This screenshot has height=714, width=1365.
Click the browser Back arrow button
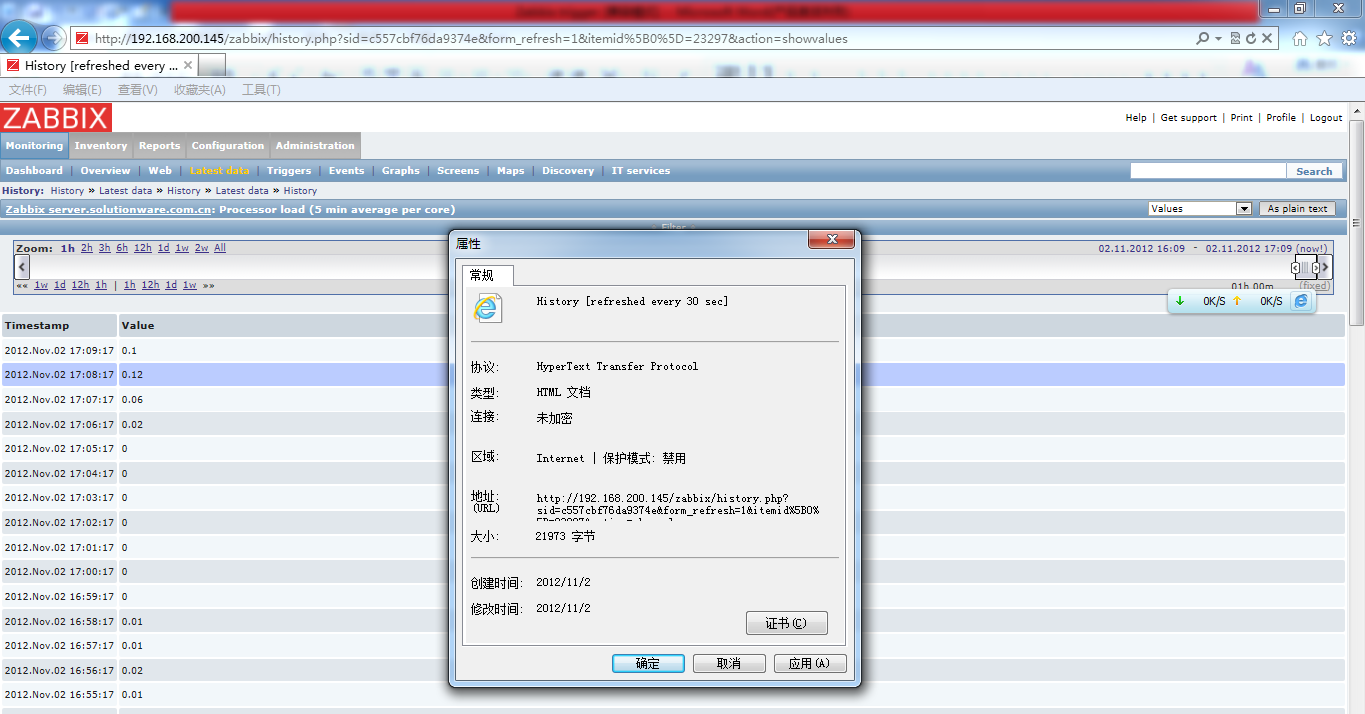[19, 39]
